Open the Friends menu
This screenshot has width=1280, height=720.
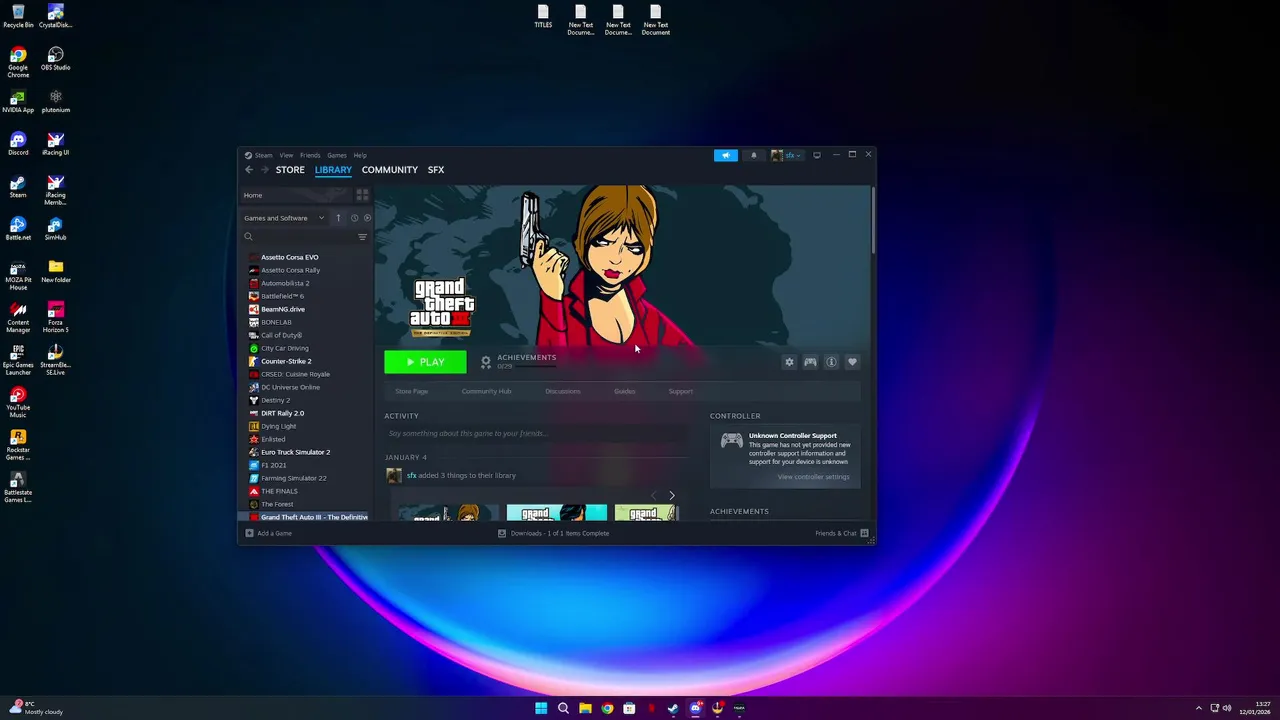(x=310, y=155)
